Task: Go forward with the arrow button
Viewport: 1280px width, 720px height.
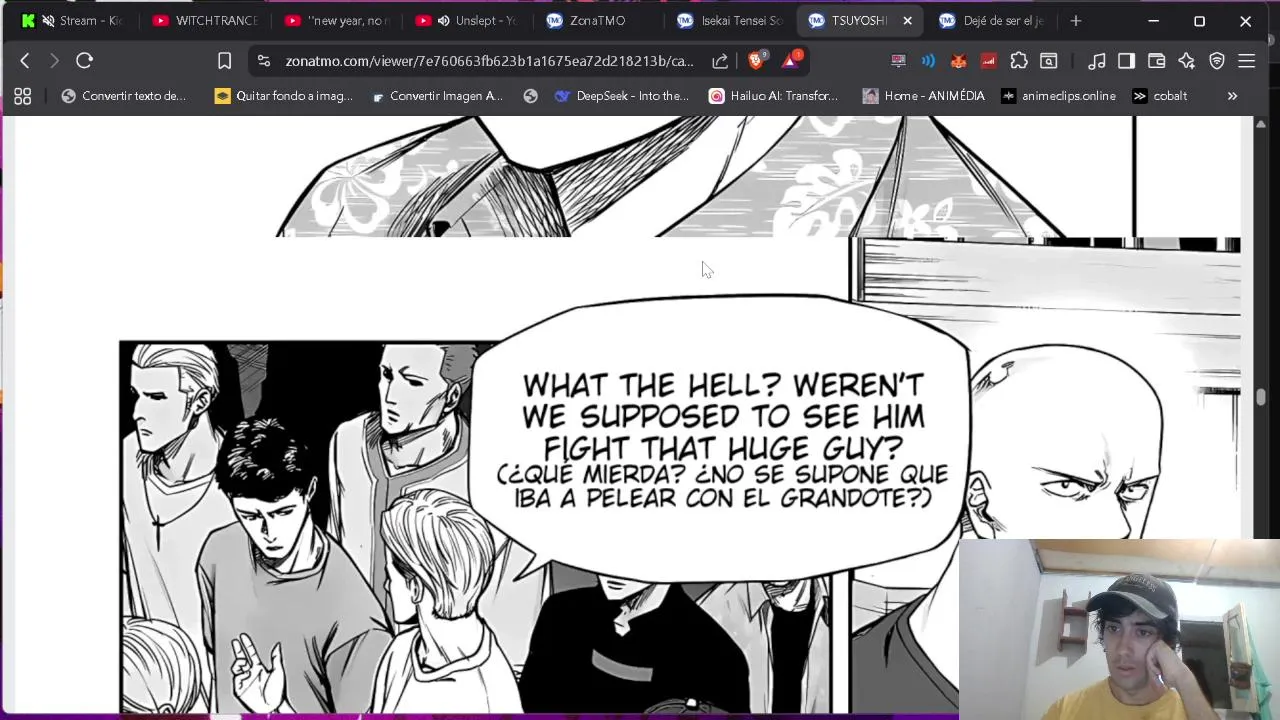Action: pyautogui.click(x=54, y=61)
